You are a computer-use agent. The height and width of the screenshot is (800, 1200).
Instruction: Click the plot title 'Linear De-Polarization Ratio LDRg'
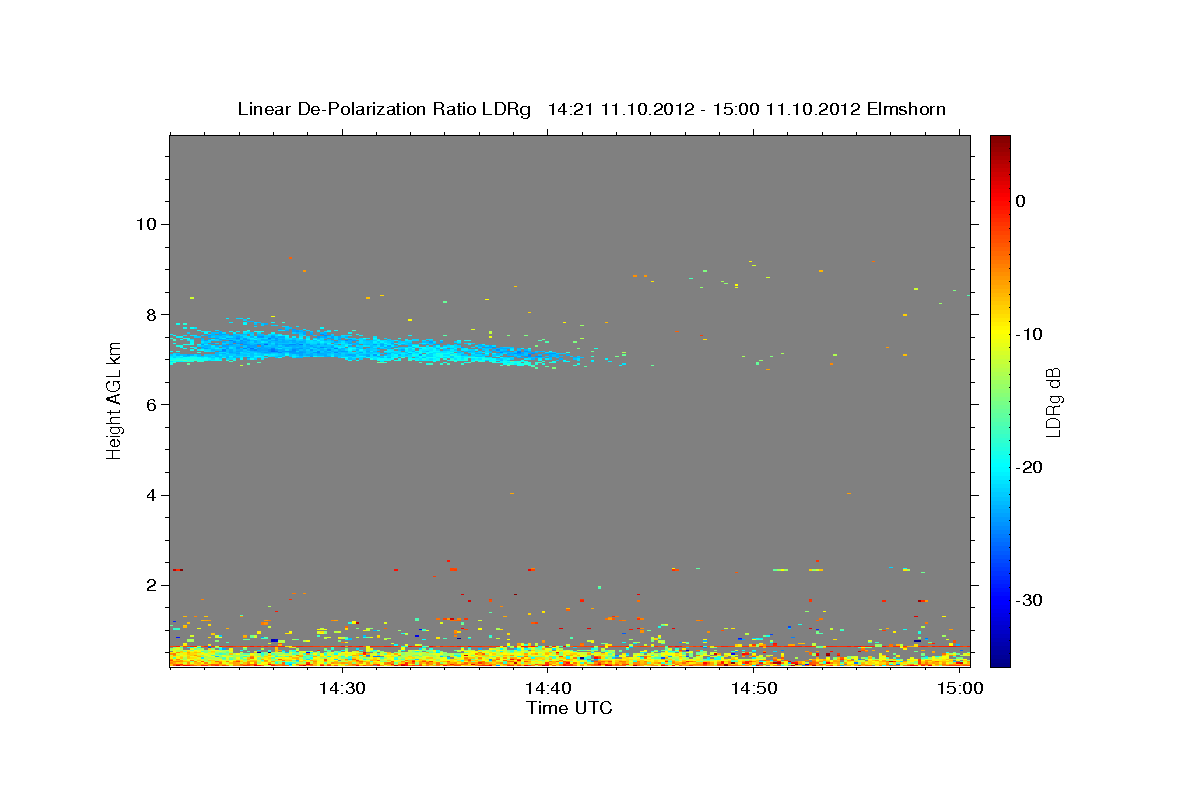point(383,109)
